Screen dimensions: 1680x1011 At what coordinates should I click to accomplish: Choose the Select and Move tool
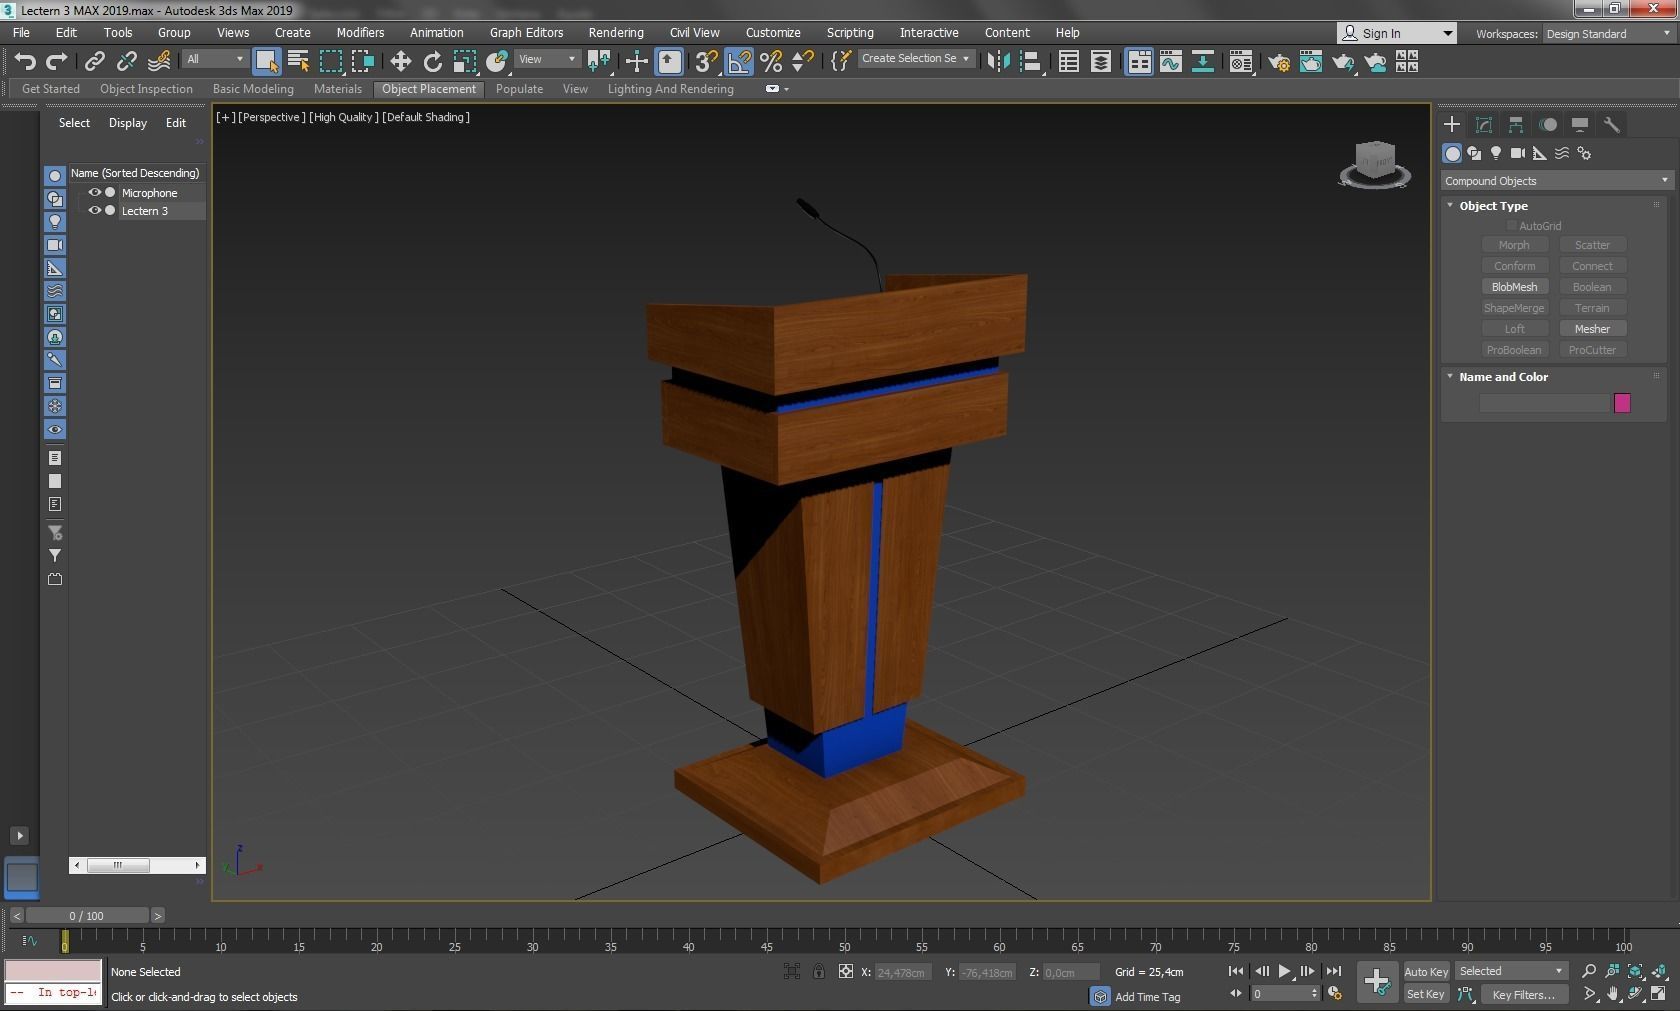(400, 62)
